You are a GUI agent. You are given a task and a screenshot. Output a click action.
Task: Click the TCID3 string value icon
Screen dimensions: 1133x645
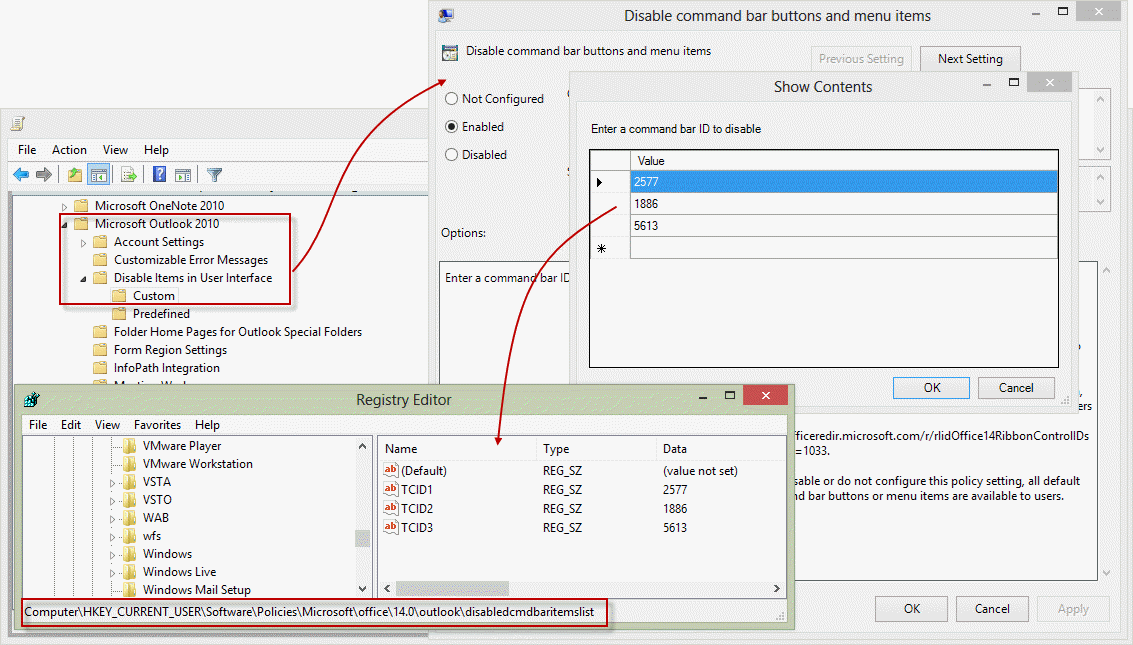click(x=391, y=527)
